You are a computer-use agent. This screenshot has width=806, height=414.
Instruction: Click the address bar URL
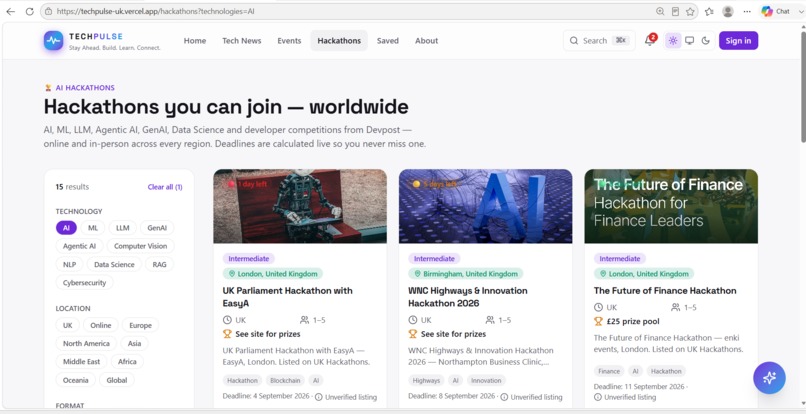point(155,11)
